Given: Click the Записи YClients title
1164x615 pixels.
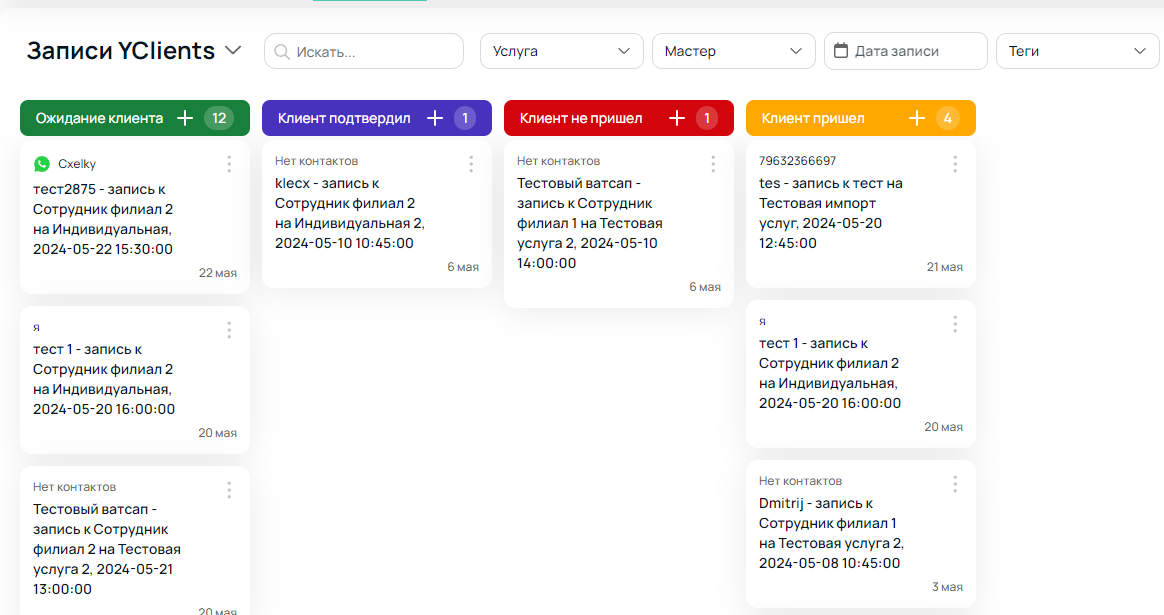Looking at the screenshot, I should click(121, 51).
